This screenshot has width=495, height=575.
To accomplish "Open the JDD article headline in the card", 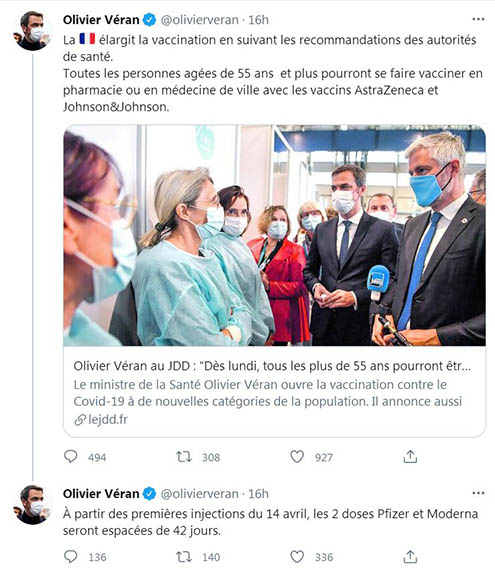I will point(272,366).
